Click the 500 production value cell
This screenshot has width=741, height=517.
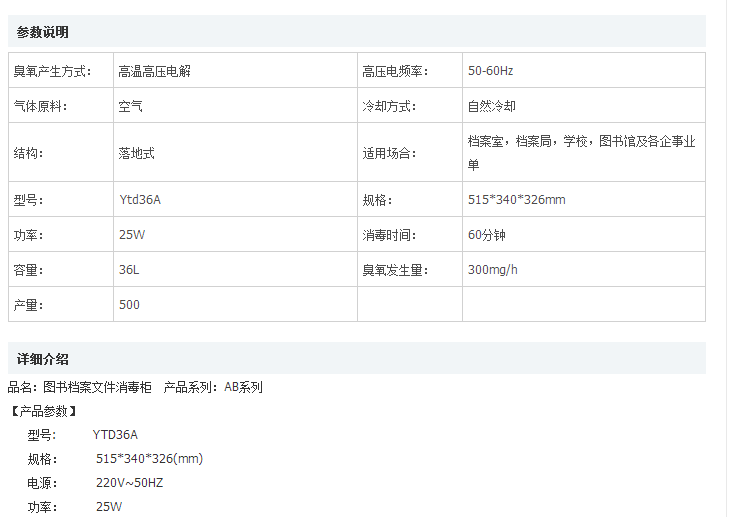(129, 305)
